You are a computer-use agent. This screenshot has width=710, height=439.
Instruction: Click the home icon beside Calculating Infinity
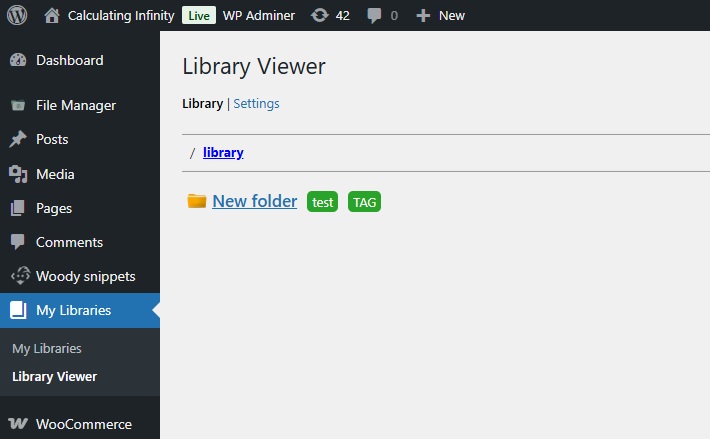pyautogui.click(x=52, y=15)
